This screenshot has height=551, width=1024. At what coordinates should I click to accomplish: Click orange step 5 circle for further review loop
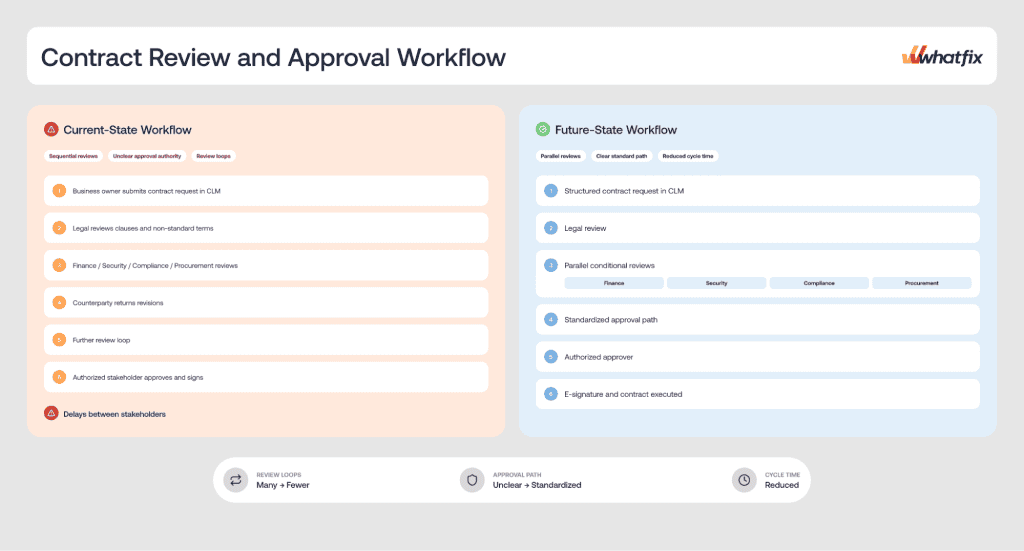pyautogui.click(x=59, y=339)
